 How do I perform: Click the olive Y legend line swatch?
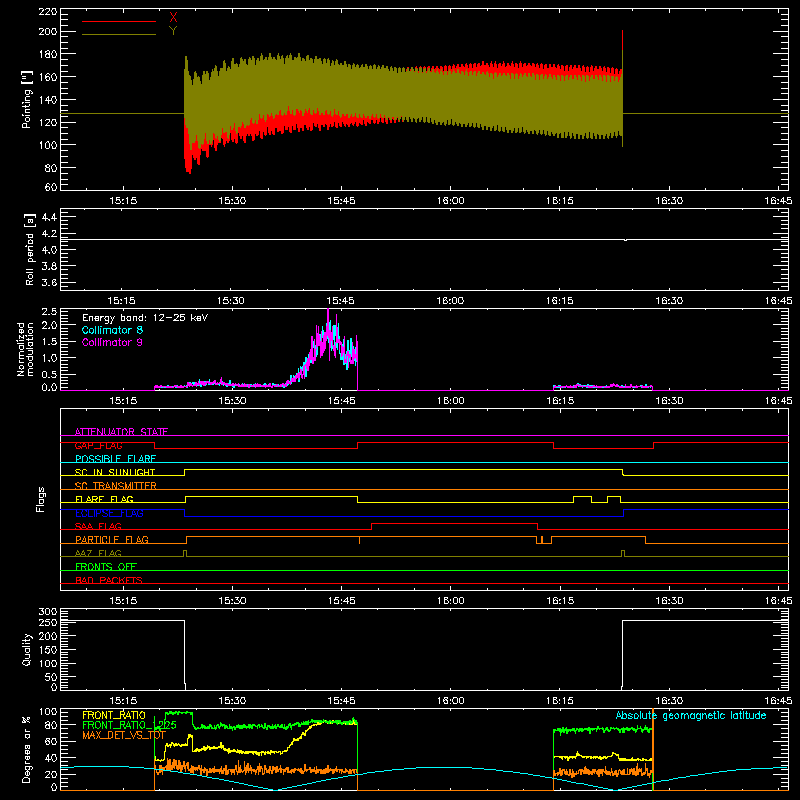pyautogui.click(x=119, y=34)
